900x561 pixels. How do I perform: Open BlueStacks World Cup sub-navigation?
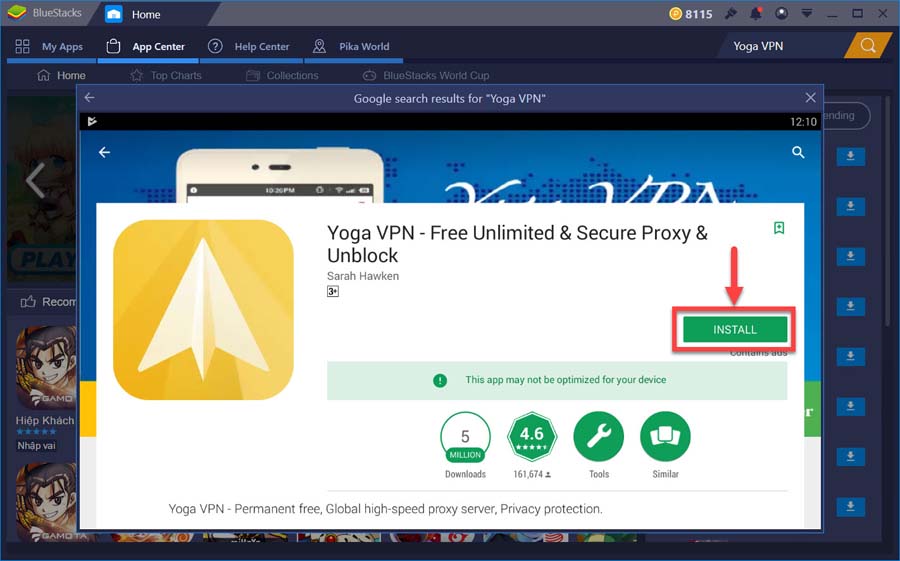click(x=426, y=75)
